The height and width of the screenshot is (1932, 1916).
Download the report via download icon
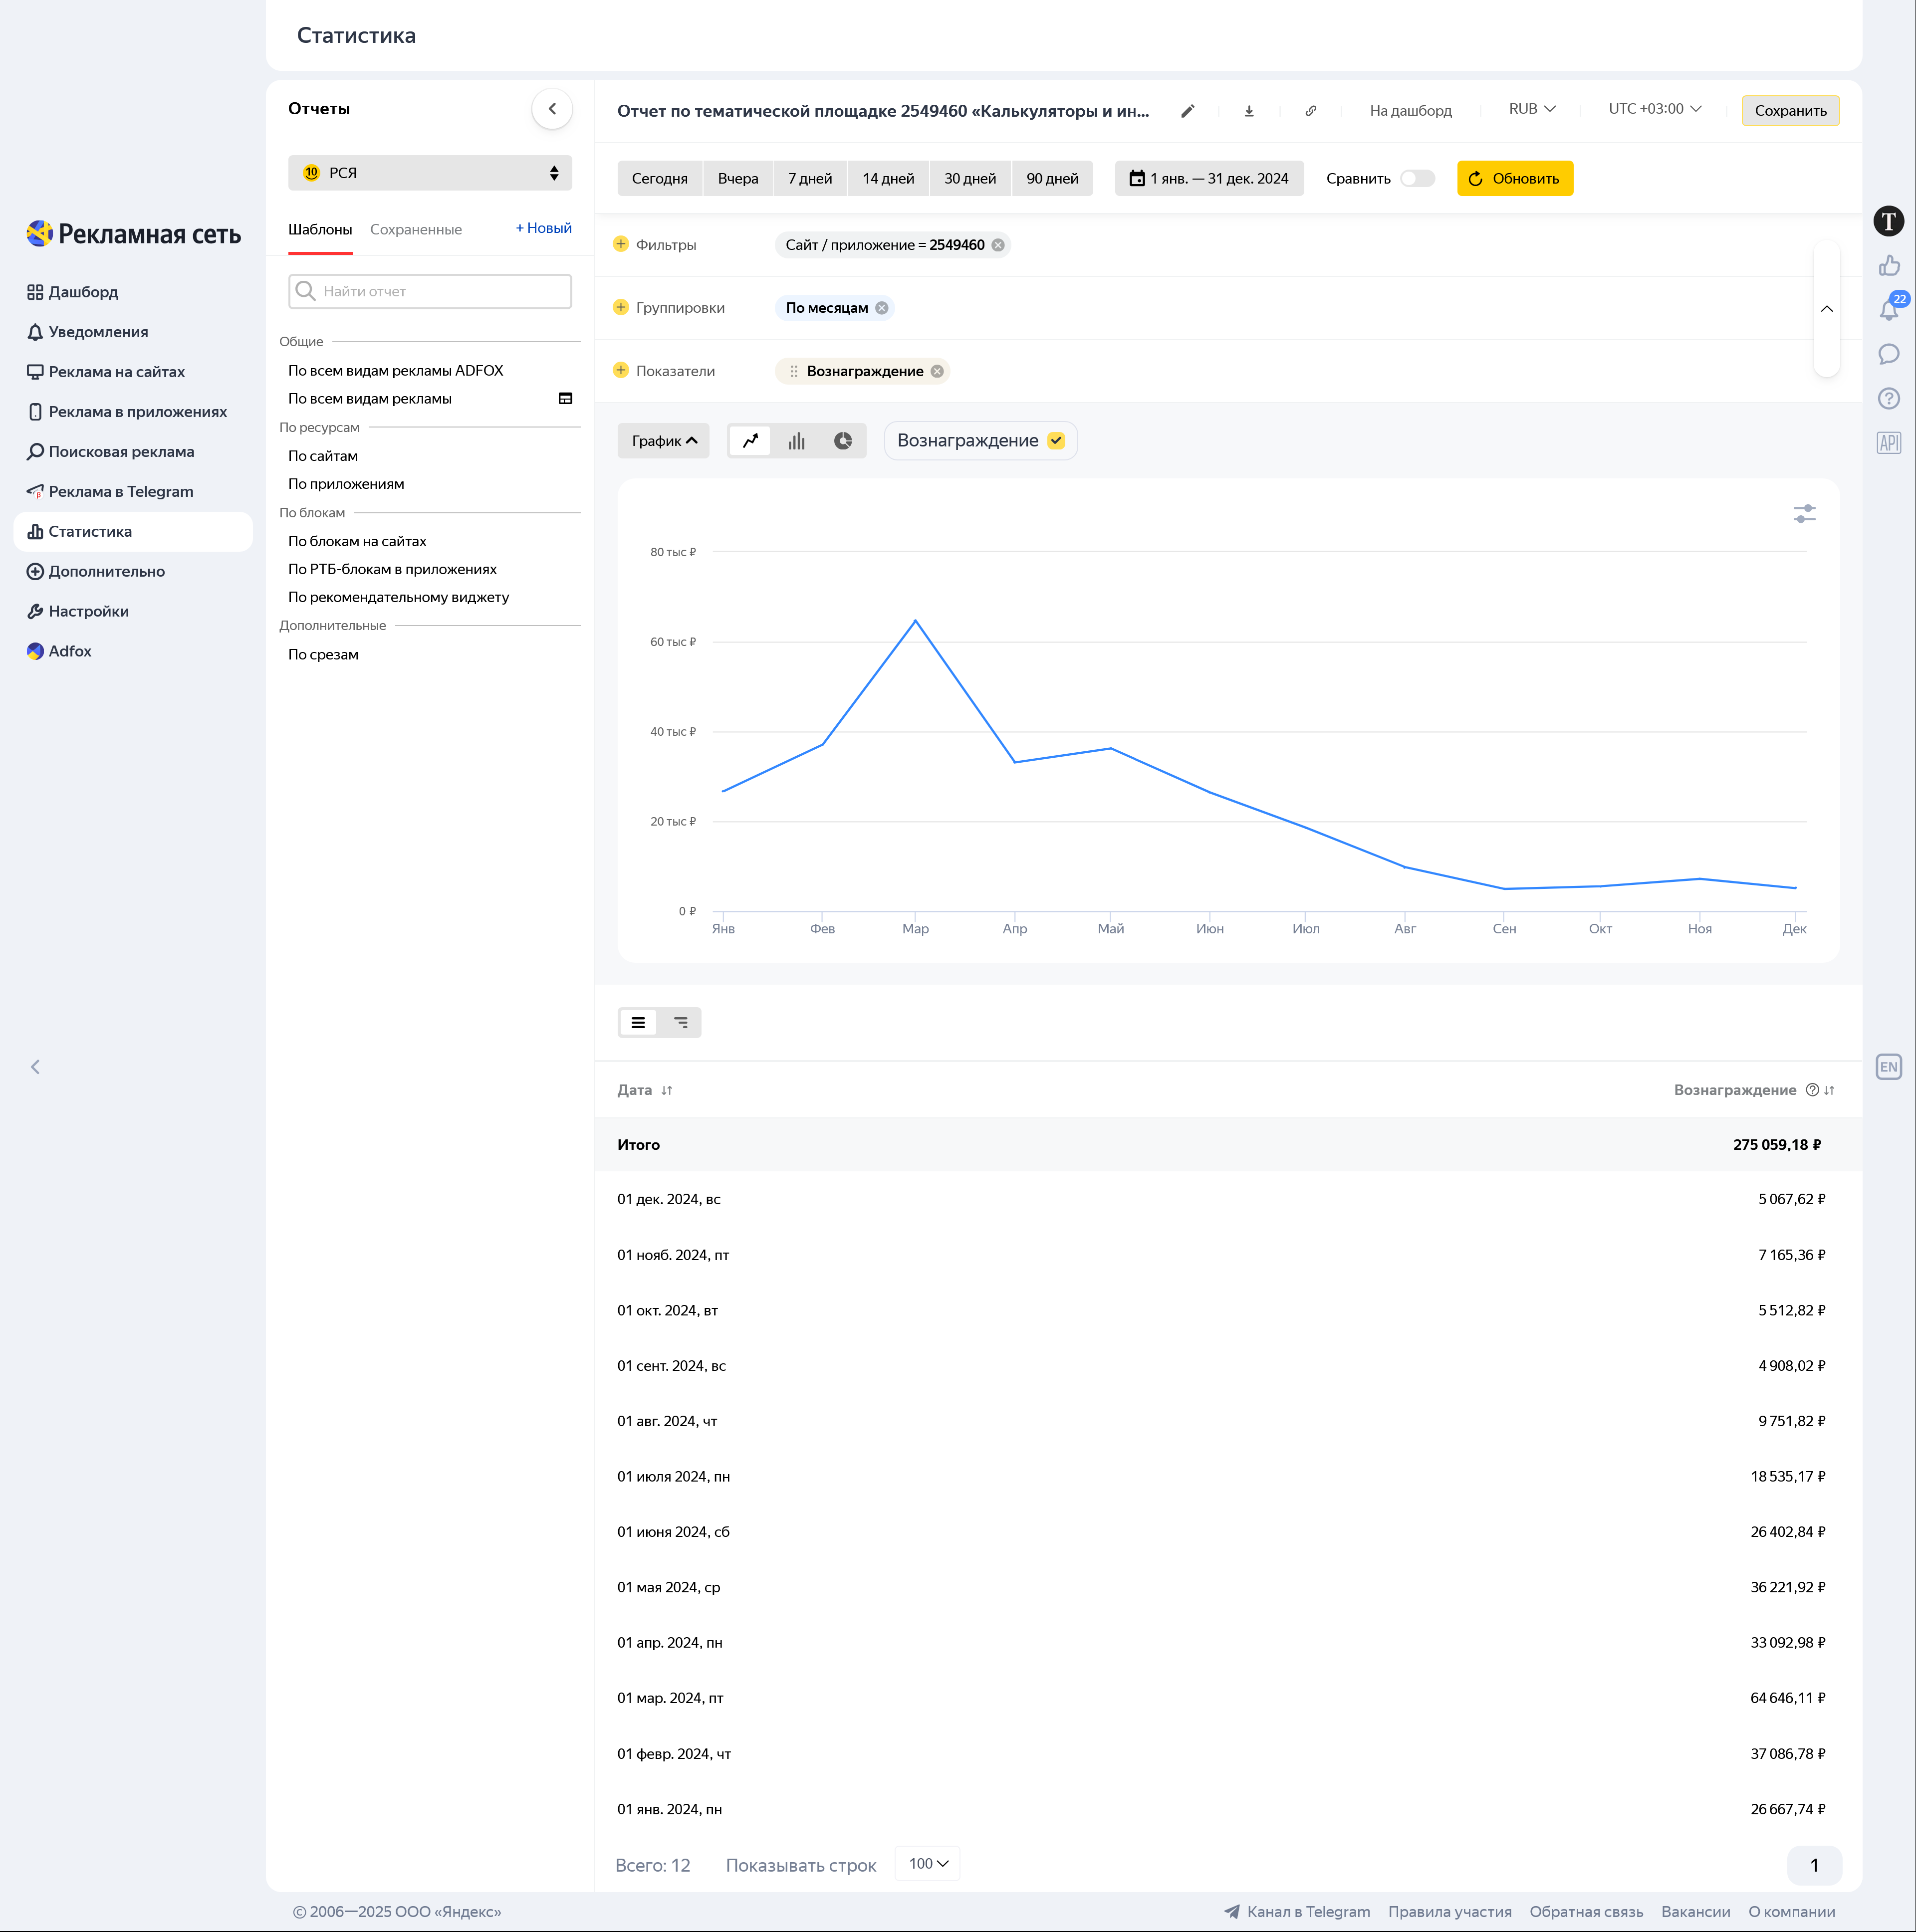tap(1249, 111)
